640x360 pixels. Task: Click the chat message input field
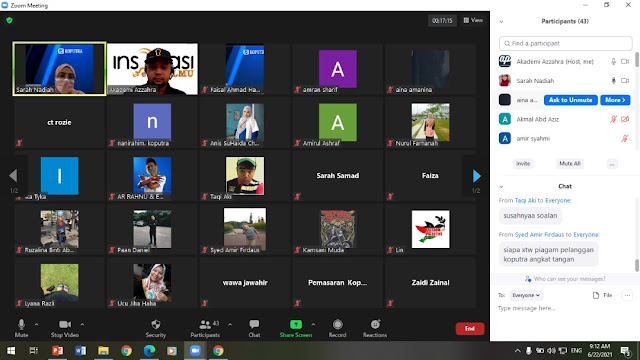[x=565, y=308]
